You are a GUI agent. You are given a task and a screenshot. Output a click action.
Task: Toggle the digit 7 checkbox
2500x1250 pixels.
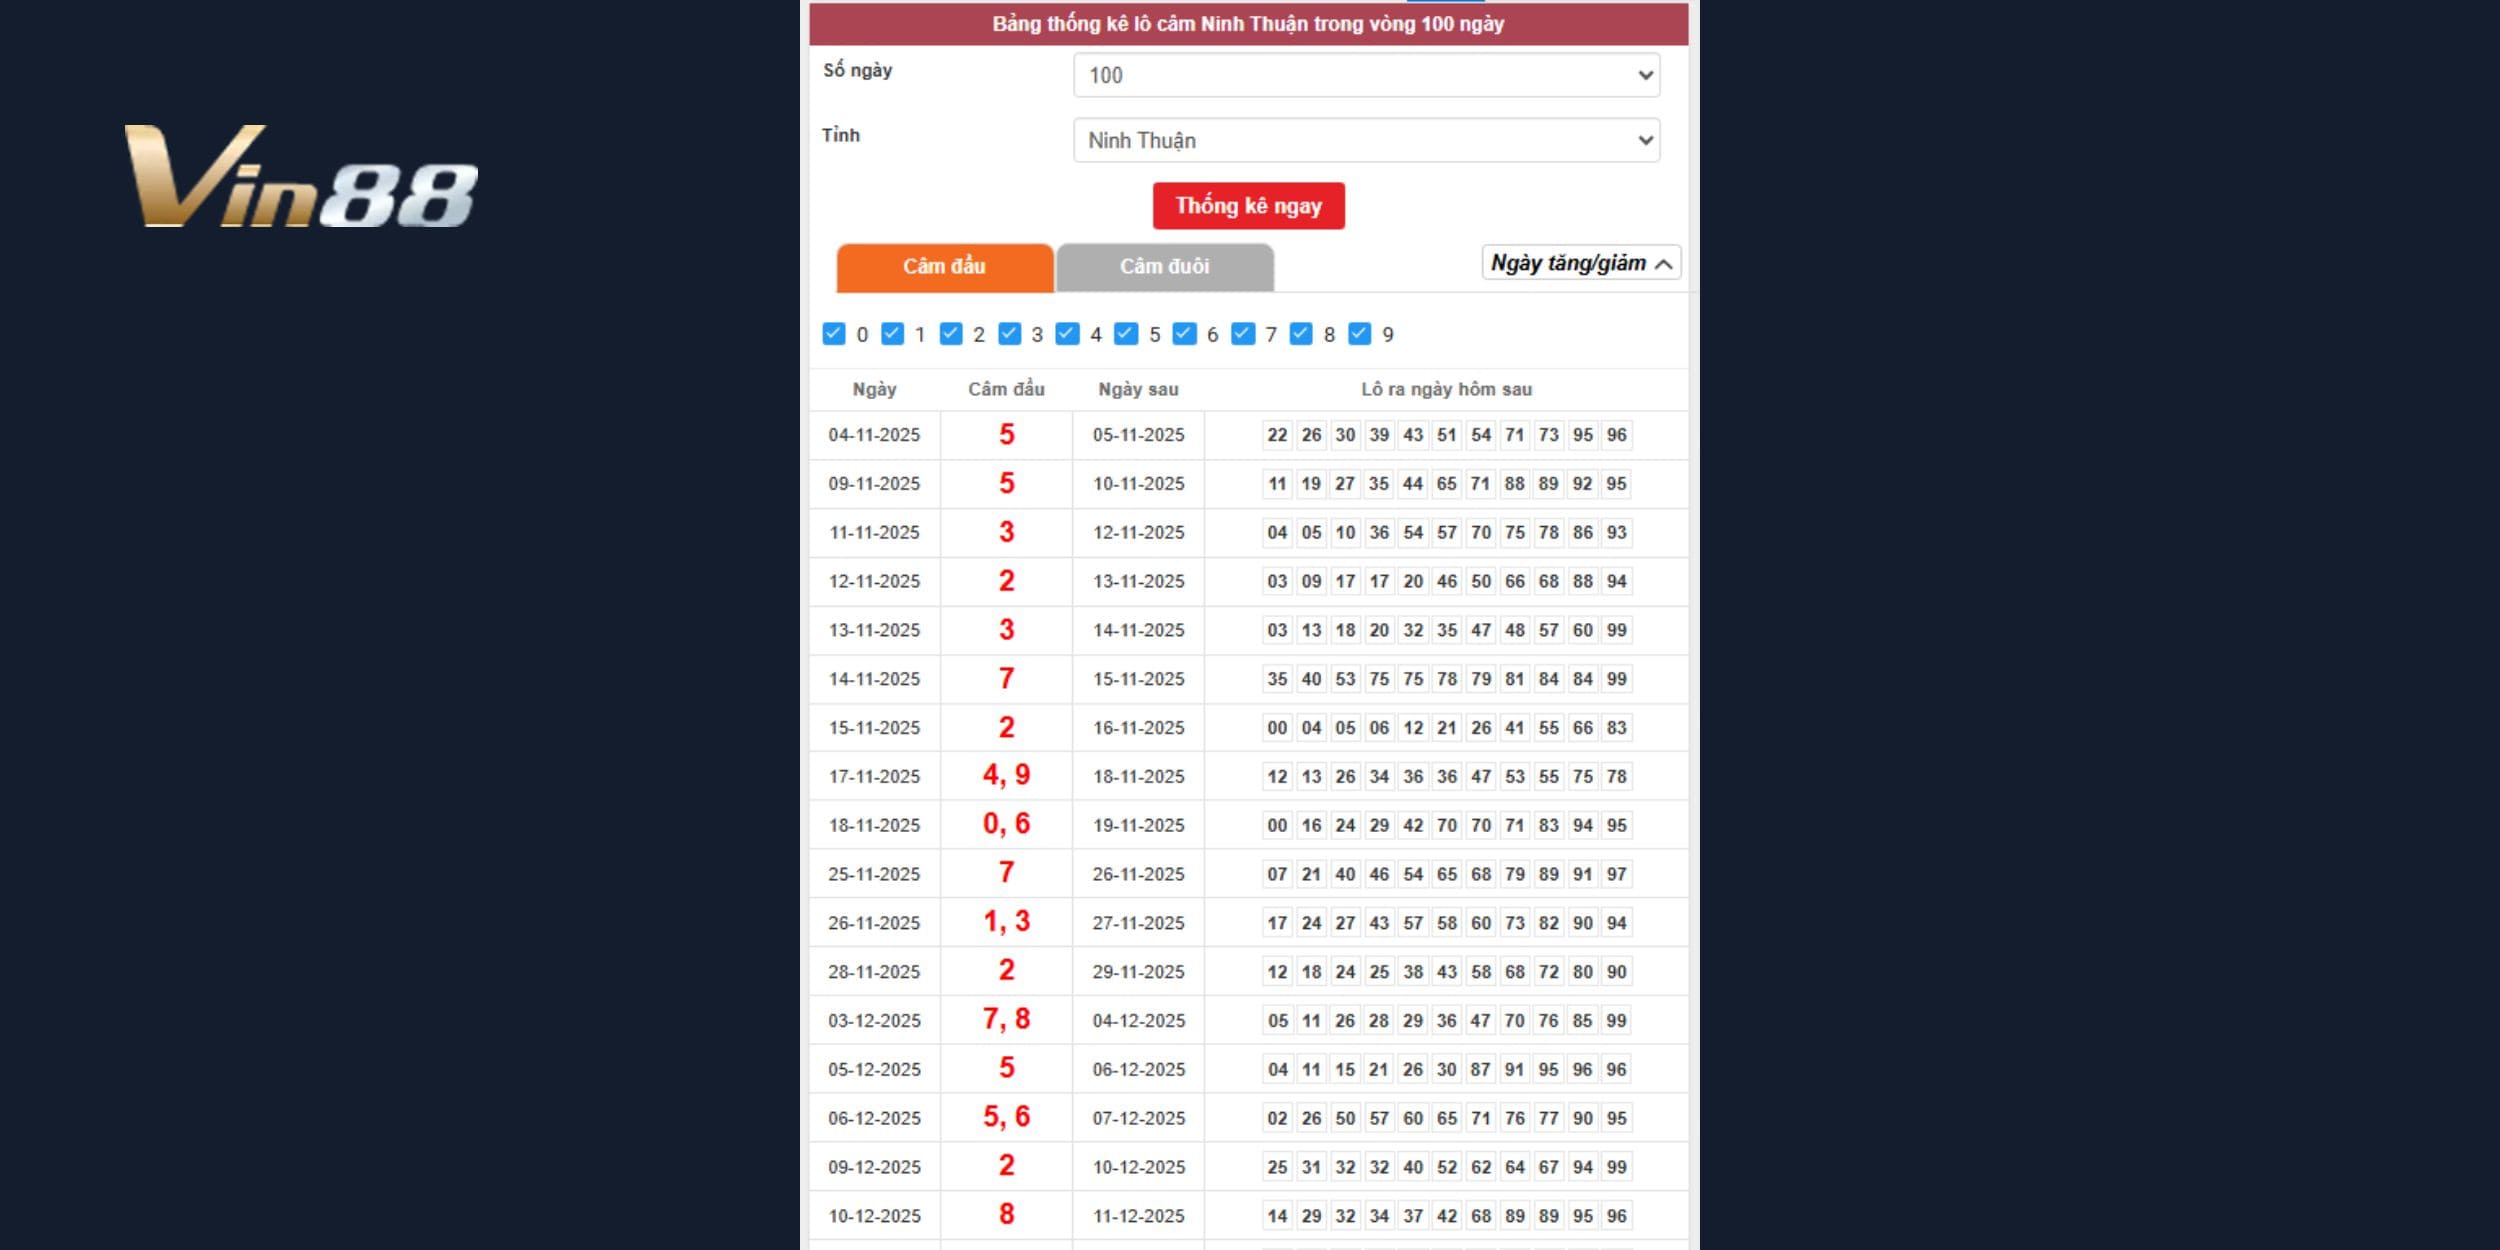[1242, 334]
